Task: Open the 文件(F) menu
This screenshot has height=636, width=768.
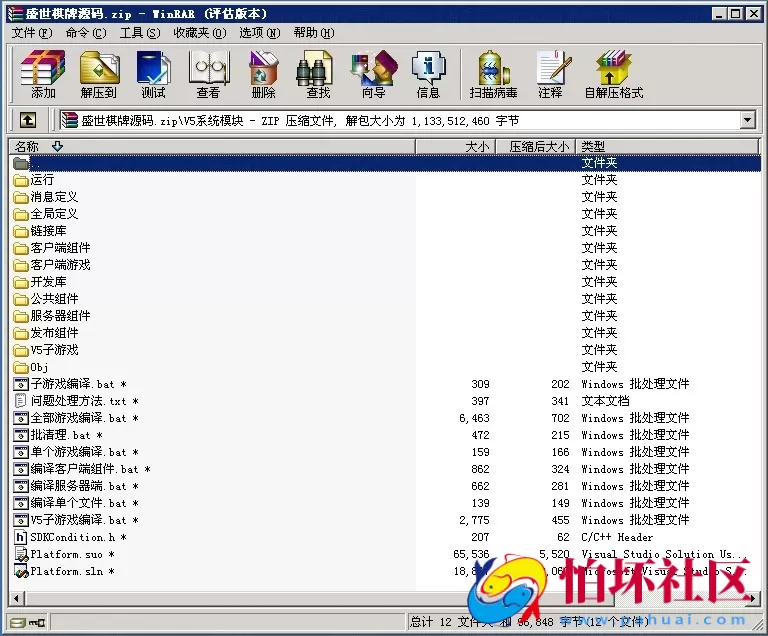Action: [x=32, y=33]
